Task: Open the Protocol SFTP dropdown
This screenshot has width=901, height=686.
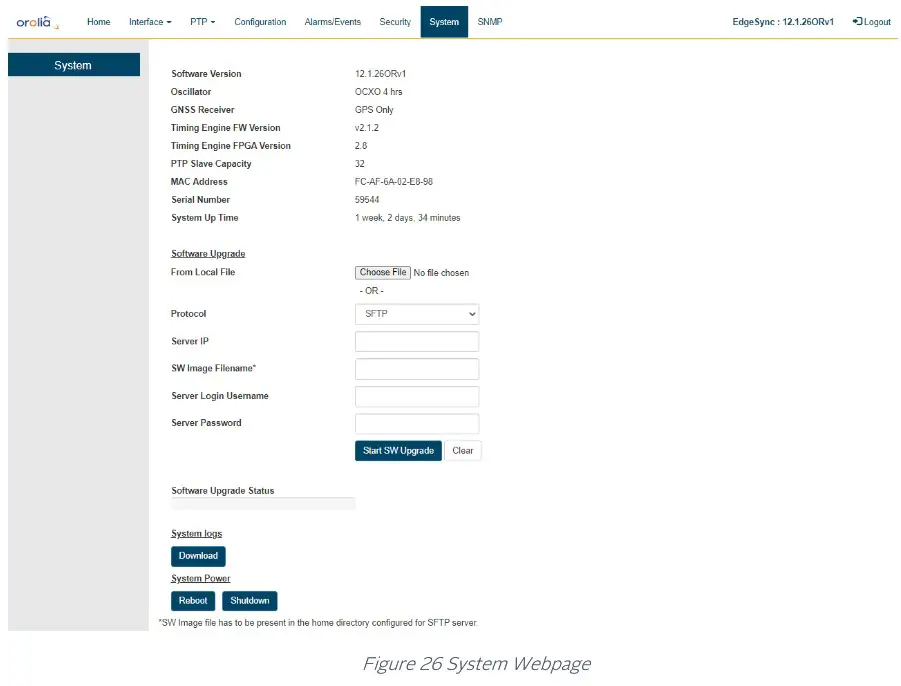Action: click(417, 314)
